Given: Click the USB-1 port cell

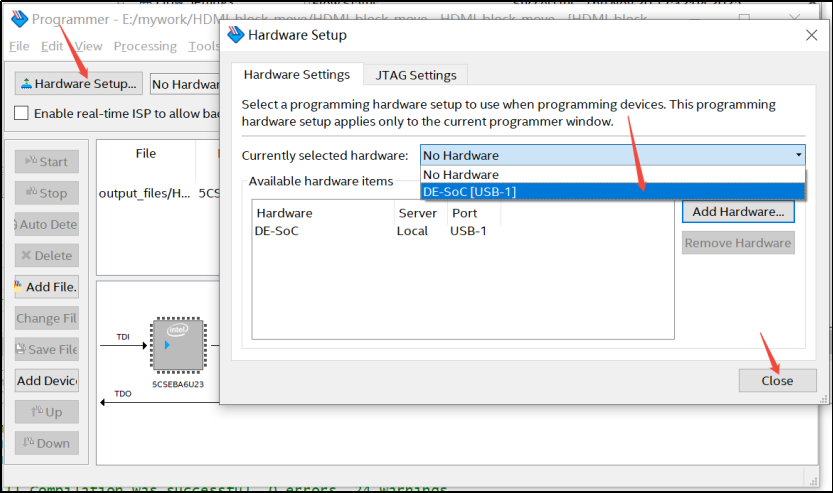Looking at the screenshot, I should pyautogui.click(x=468, y=231).
